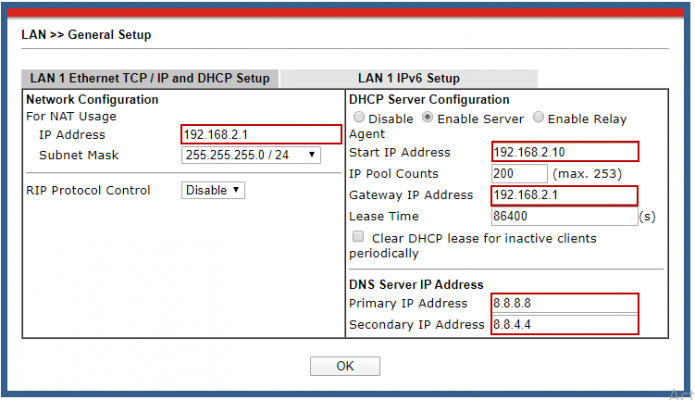
Task: Expand the RIP Protocol Control dropdown
Action: point(212,190)
